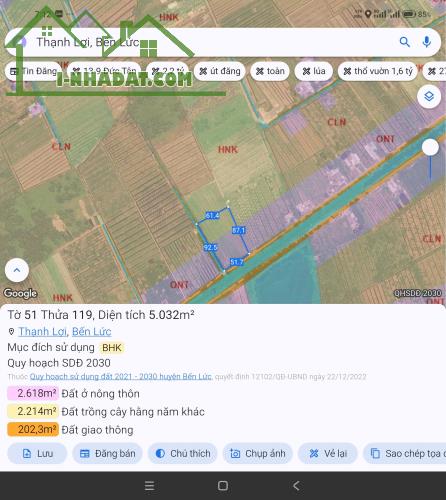Select the 'toàn' filter chip

coord(270,71)
